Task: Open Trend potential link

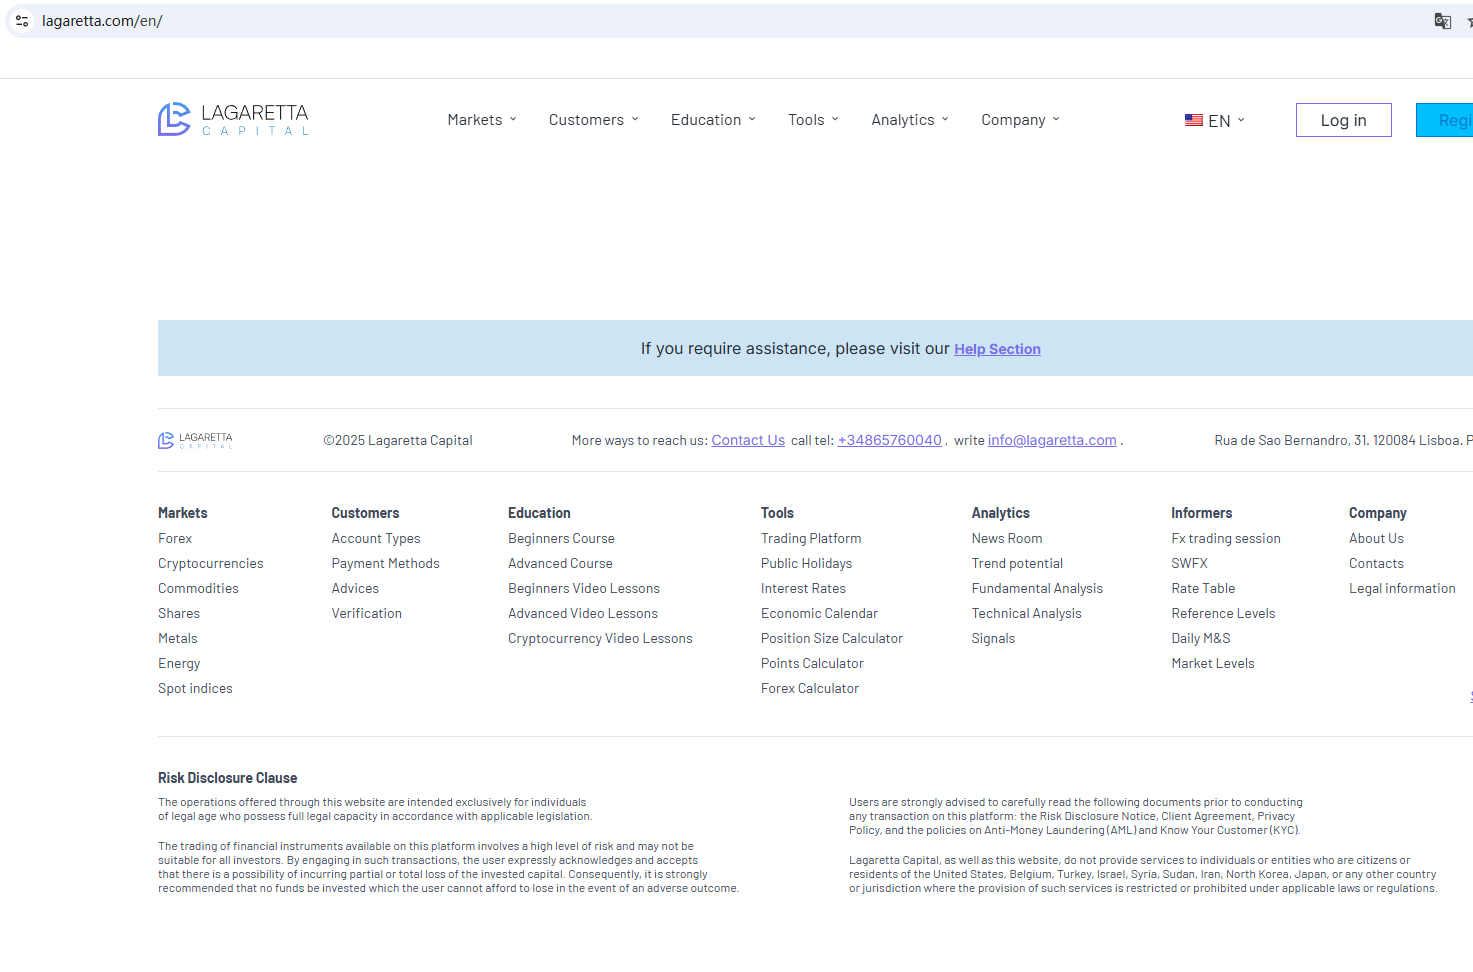Action: (1017, 563)
